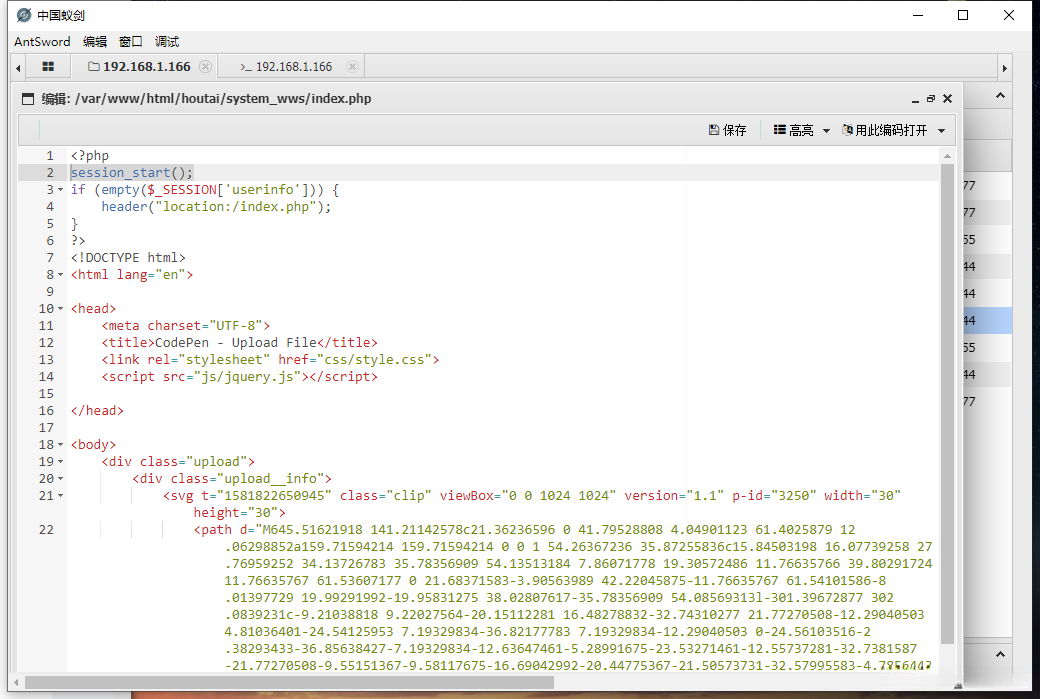Collapse the head fold at line 10
This screenshot has width=1040, height=699.
coord(60,308)
